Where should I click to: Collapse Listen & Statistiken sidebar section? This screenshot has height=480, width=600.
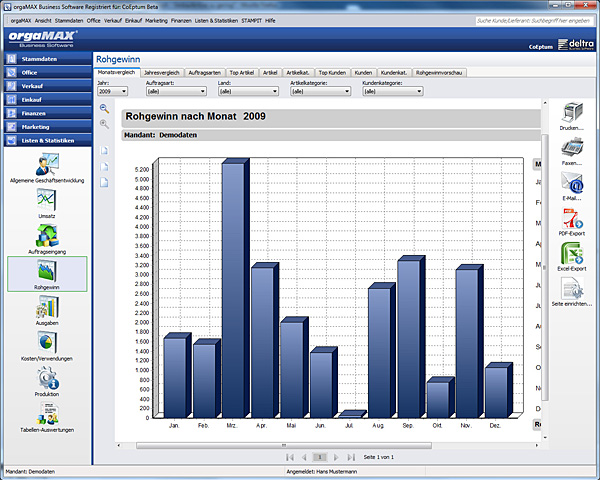48,140
